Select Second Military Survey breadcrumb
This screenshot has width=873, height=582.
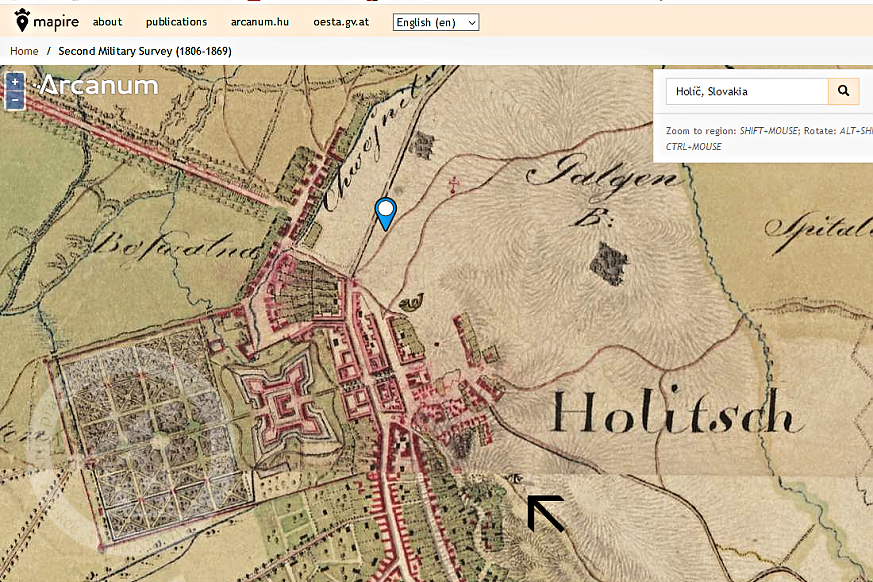145,51
